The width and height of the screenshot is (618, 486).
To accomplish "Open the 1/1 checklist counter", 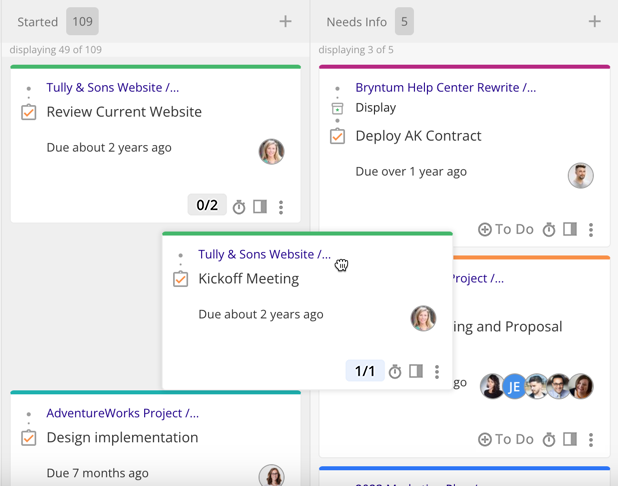I will tap(365, 371).
